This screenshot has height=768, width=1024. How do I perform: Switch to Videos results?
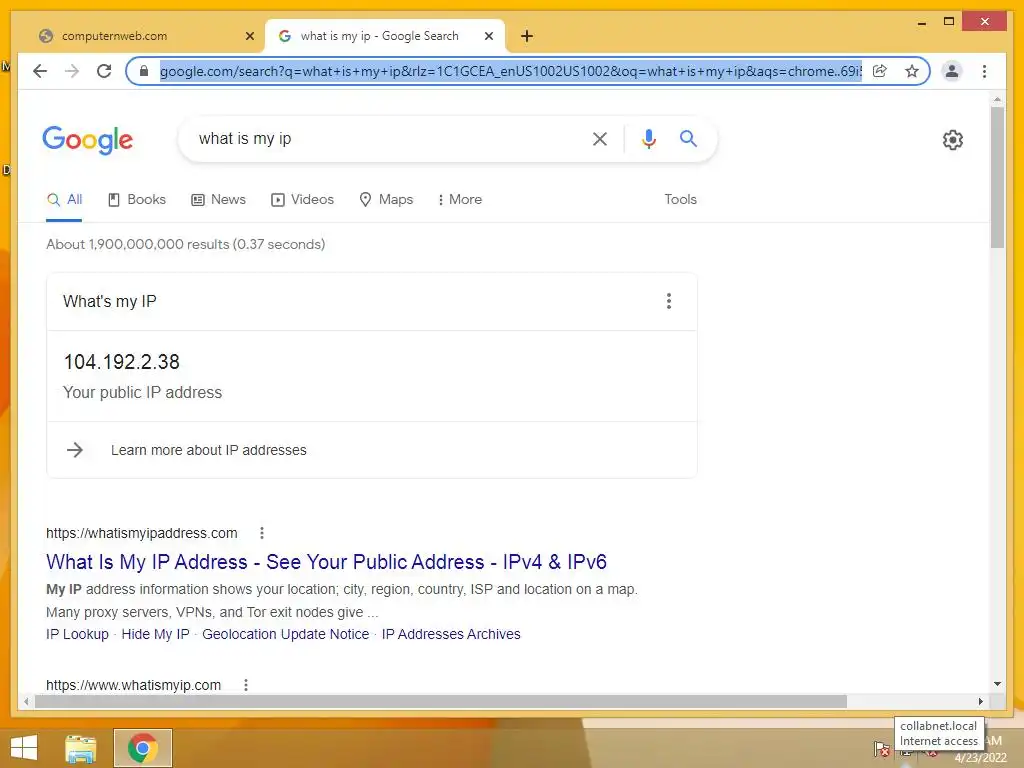point(302,200)
